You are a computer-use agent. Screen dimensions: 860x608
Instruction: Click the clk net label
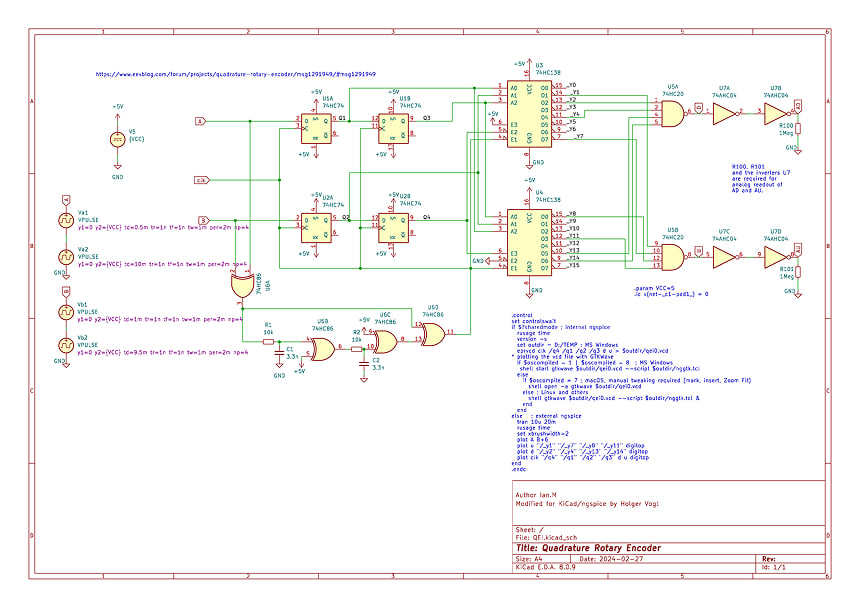click(201, 180)
